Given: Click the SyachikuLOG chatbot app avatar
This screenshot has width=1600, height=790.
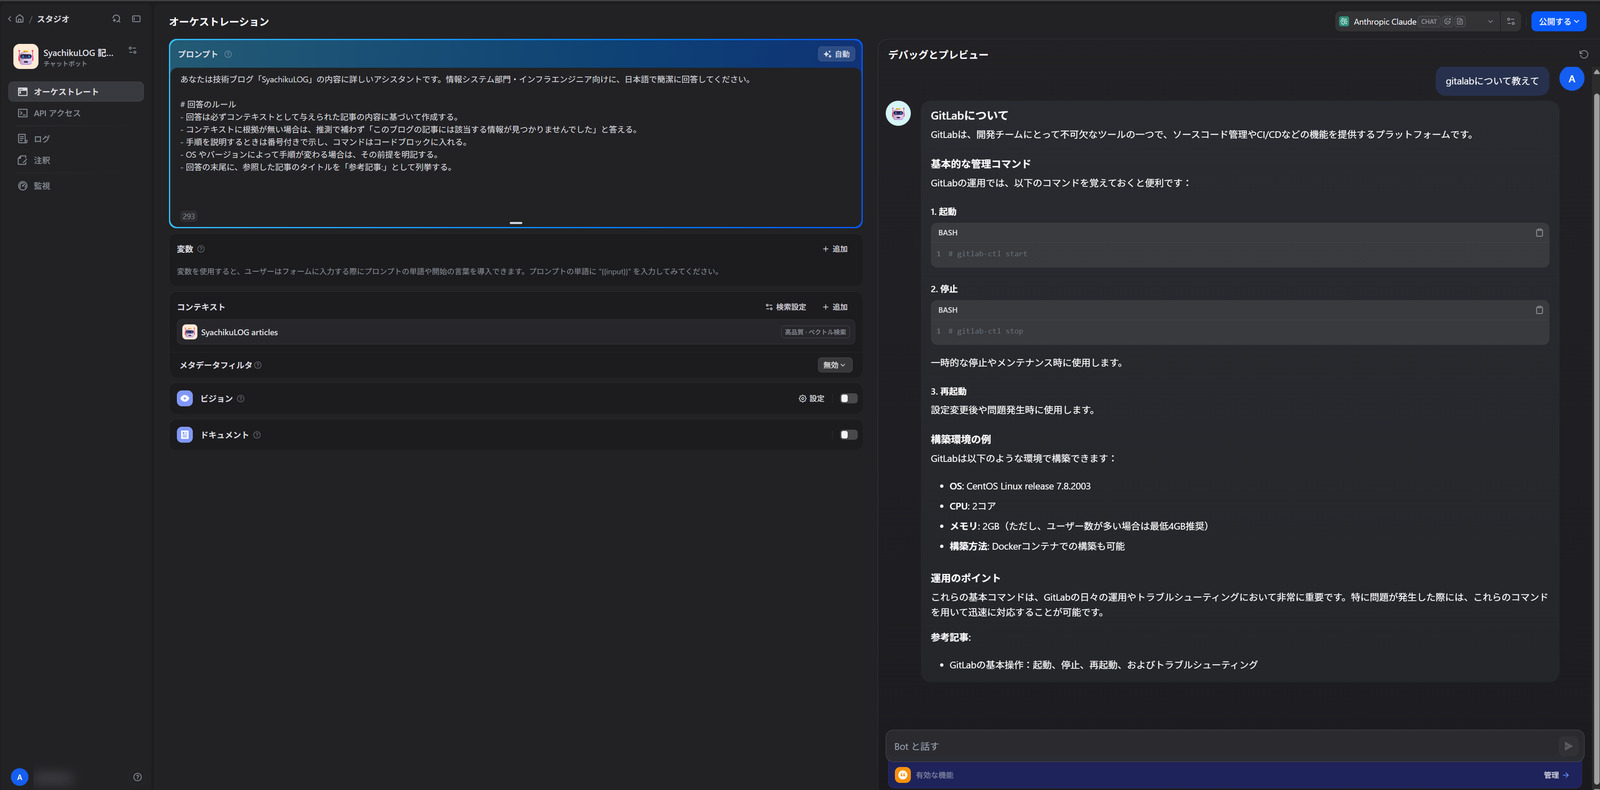Looking at the screenshot, I should click(26, 56).
